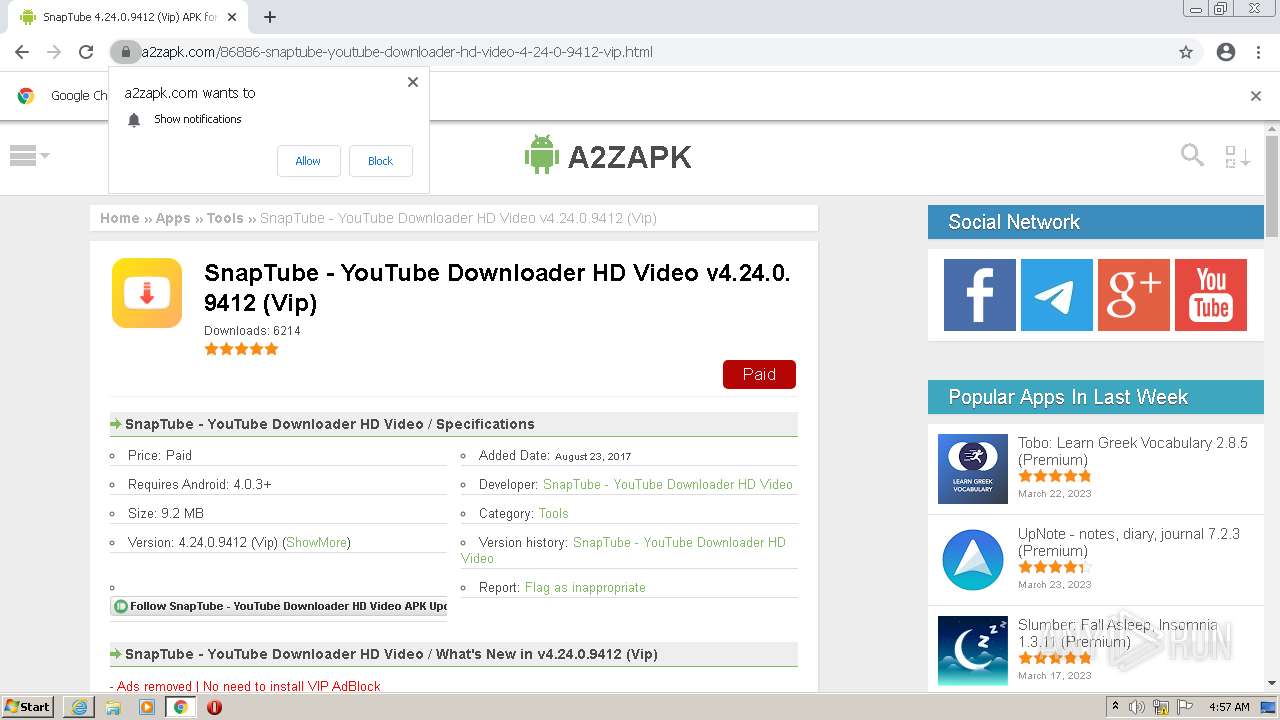This screenshot has height=720, width=1280.
Task: Click the network tray icon
Action: [x=1162, y=706]
